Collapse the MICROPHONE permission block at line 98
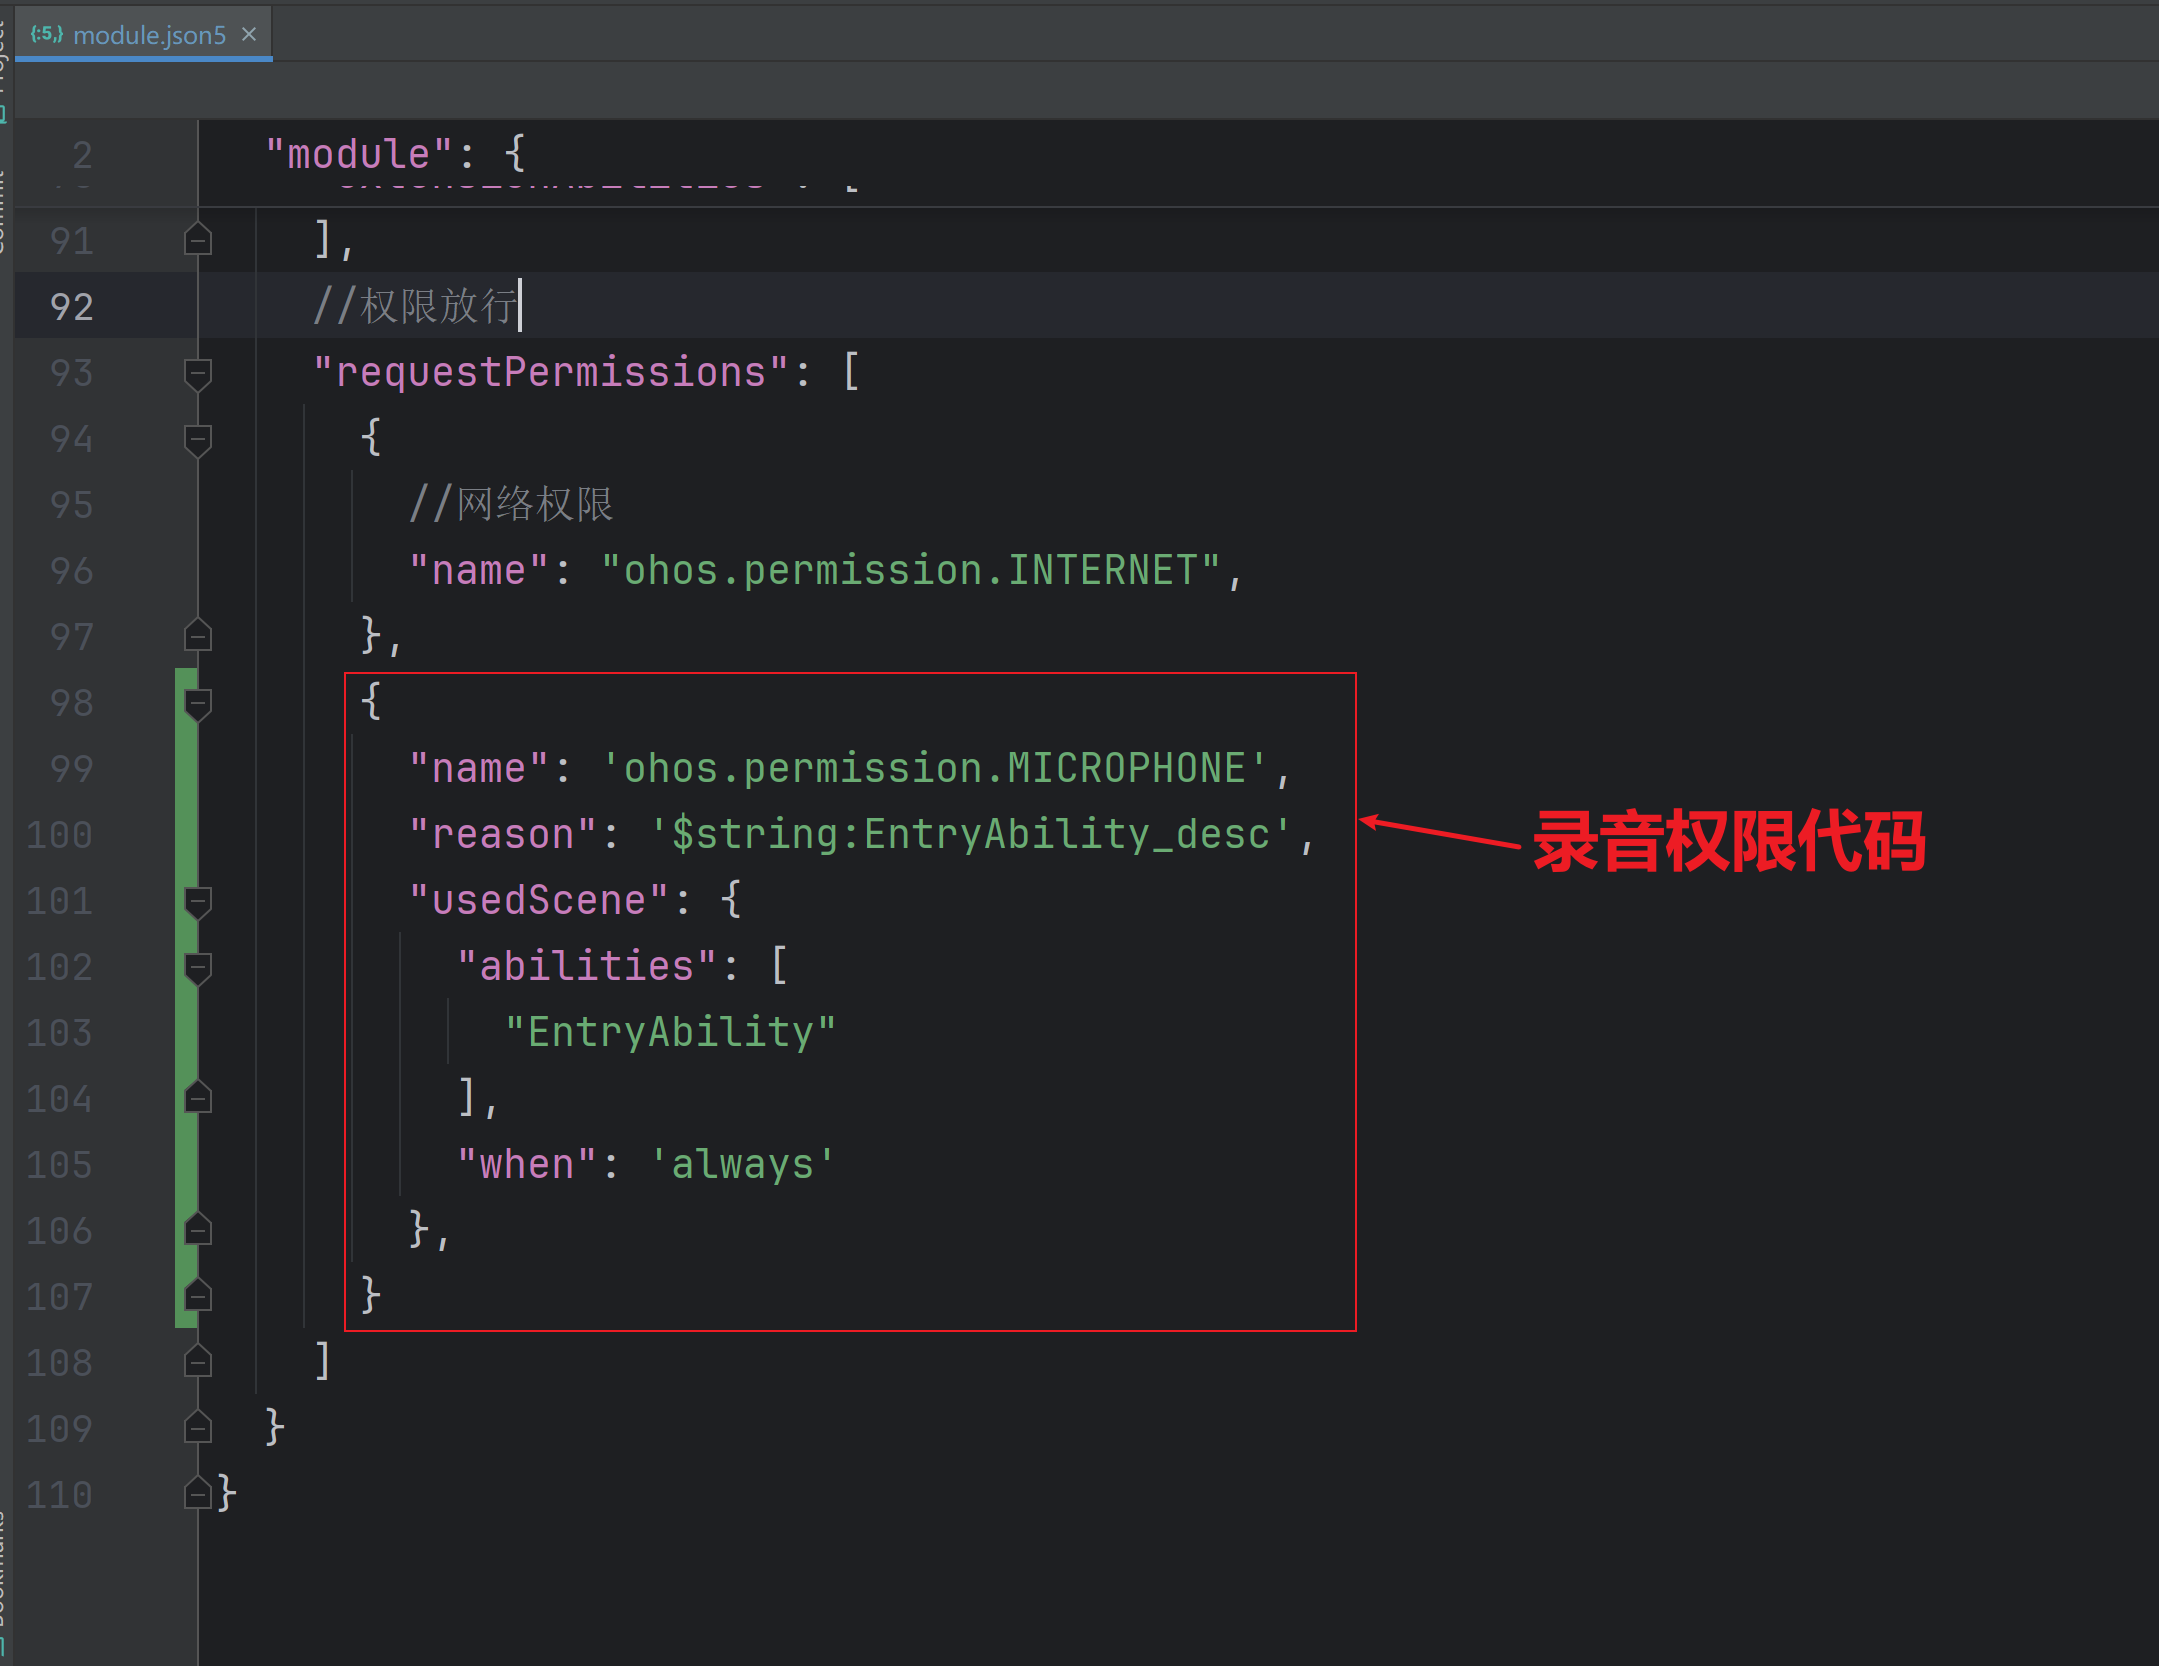The image size is (2159, 1666). point(198,703)
